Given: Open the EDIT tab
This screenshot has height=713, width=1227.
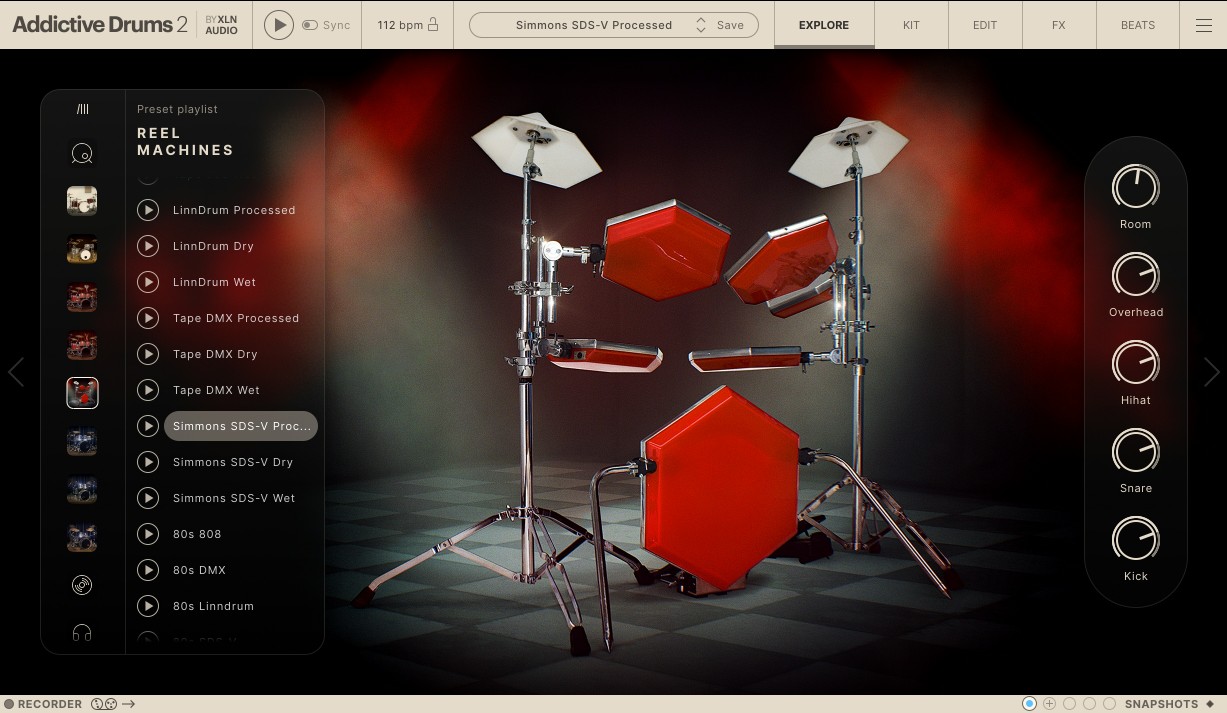Looking at the screenshot, I should point(985,25).
